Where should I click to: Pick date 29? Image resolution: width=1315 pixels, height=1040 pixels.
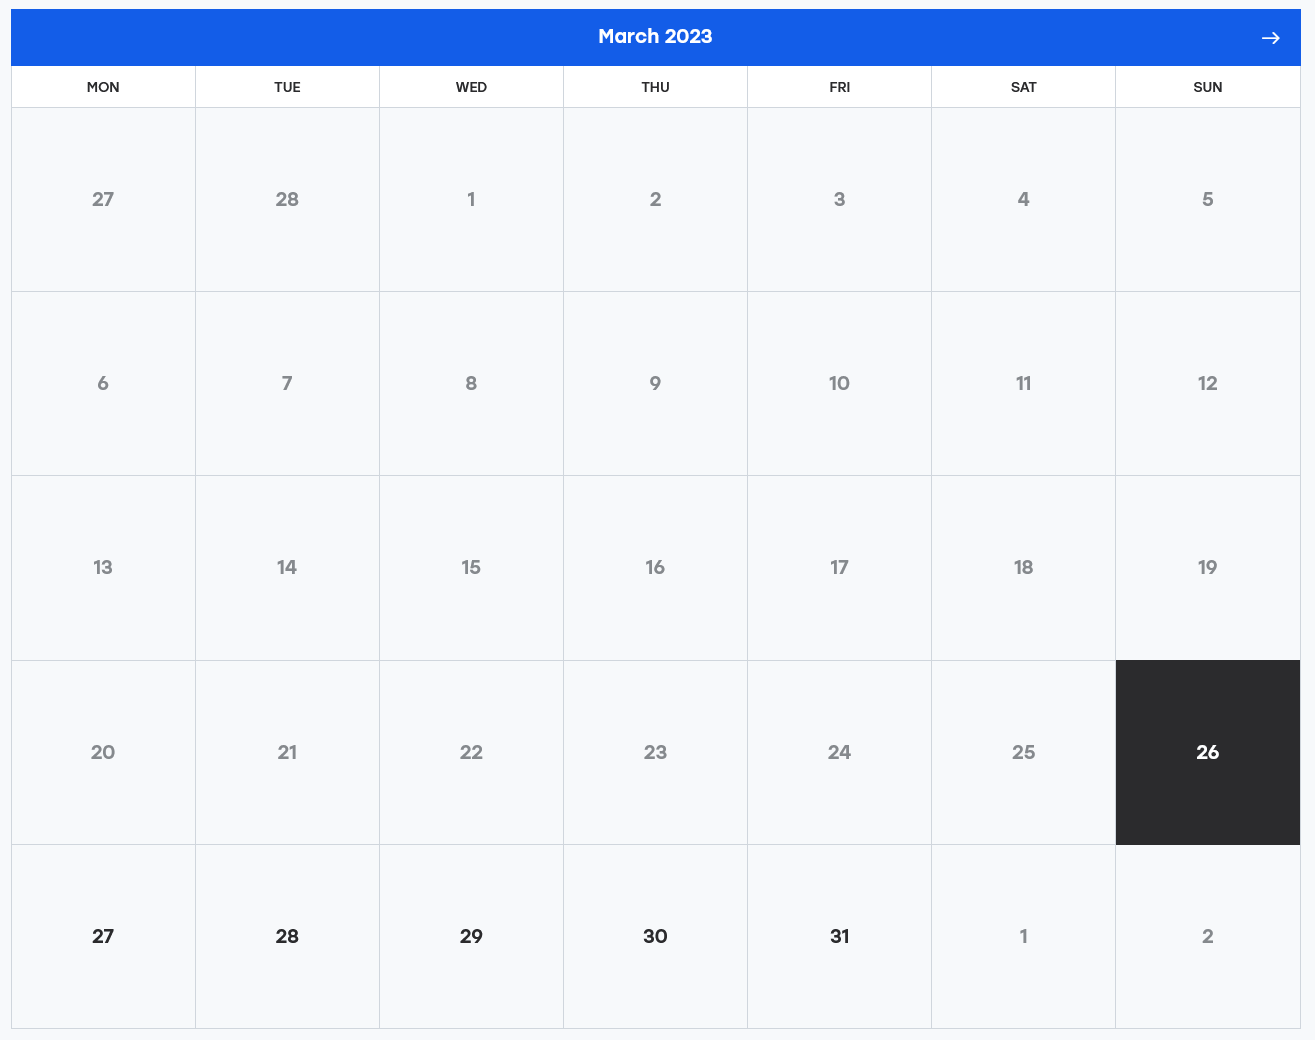(471, 936)
